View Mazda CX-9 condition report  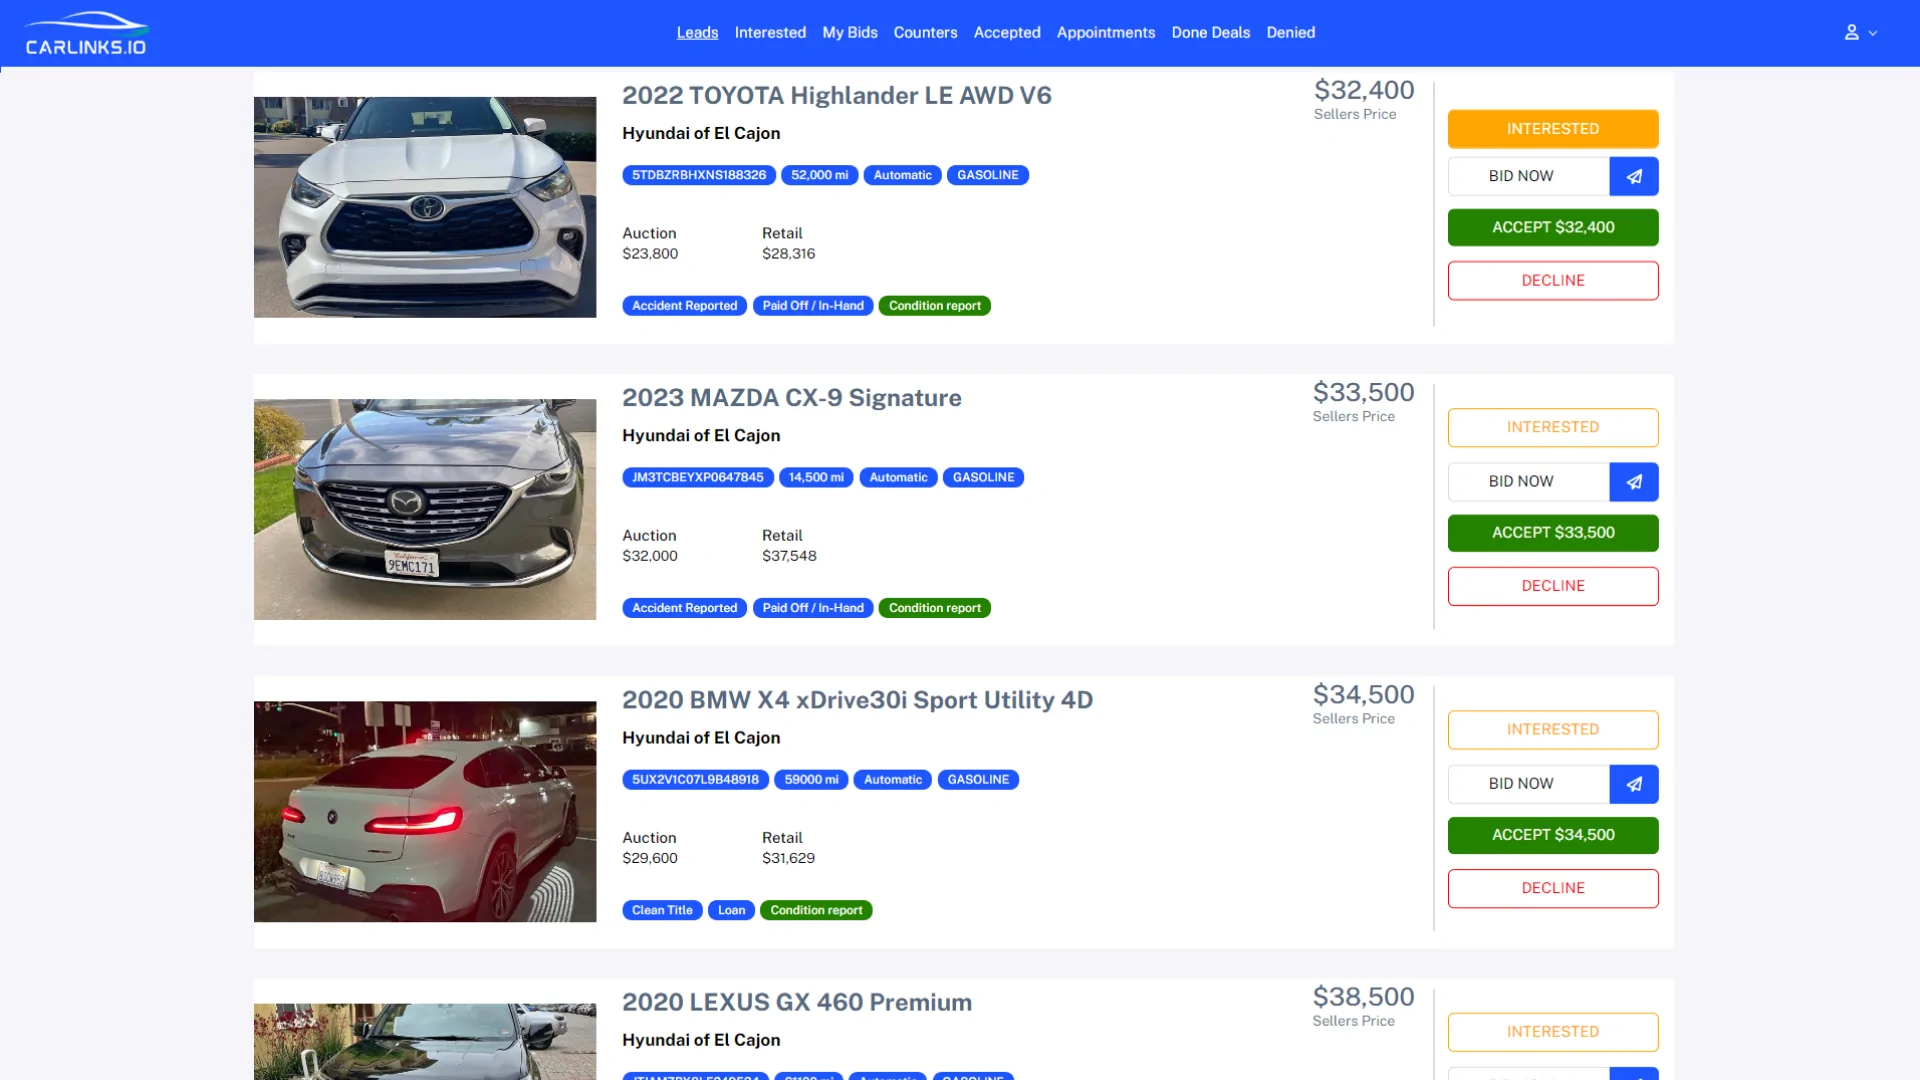click(935, 608)
